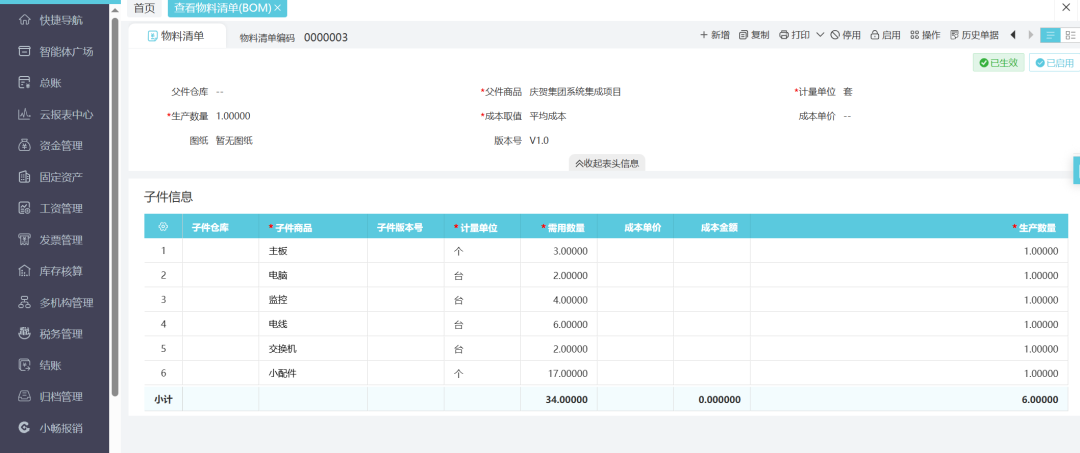Click 暂无图纸 drawing field
This screenshot has height=453, width=1080.
235,140
